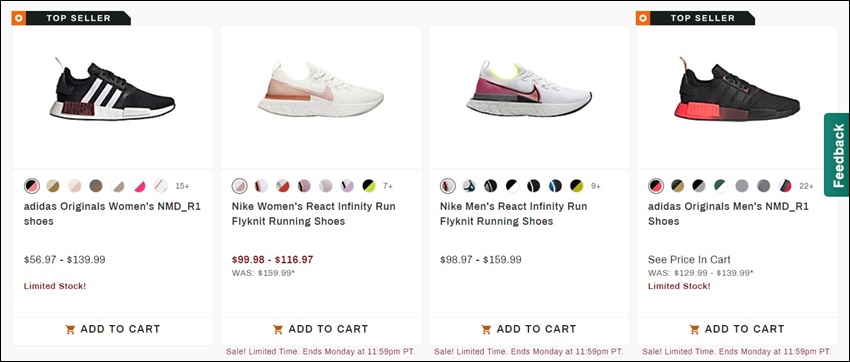Open the Nike Women's React Infinity Run title link
The height and width of the screenshot is (362, 850).
314,214
